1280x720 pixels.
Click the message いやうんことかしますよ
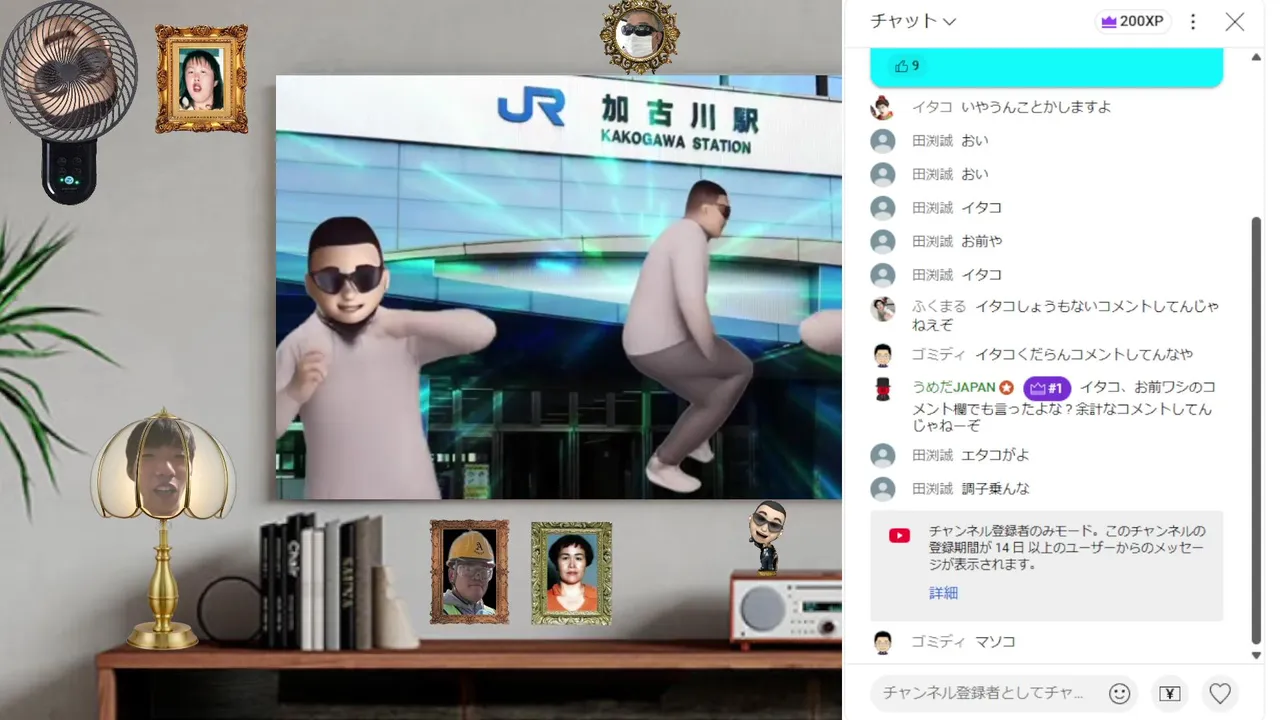point(1036,107)
